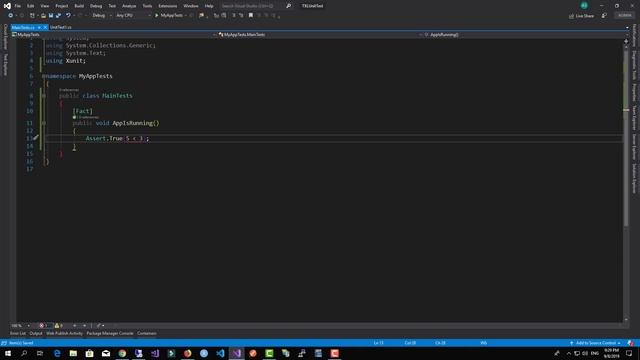The height and width of the screenshot is (360, 640).
Task: Open the Window menu
Action: pyautogui.click(x=191, y=6)
